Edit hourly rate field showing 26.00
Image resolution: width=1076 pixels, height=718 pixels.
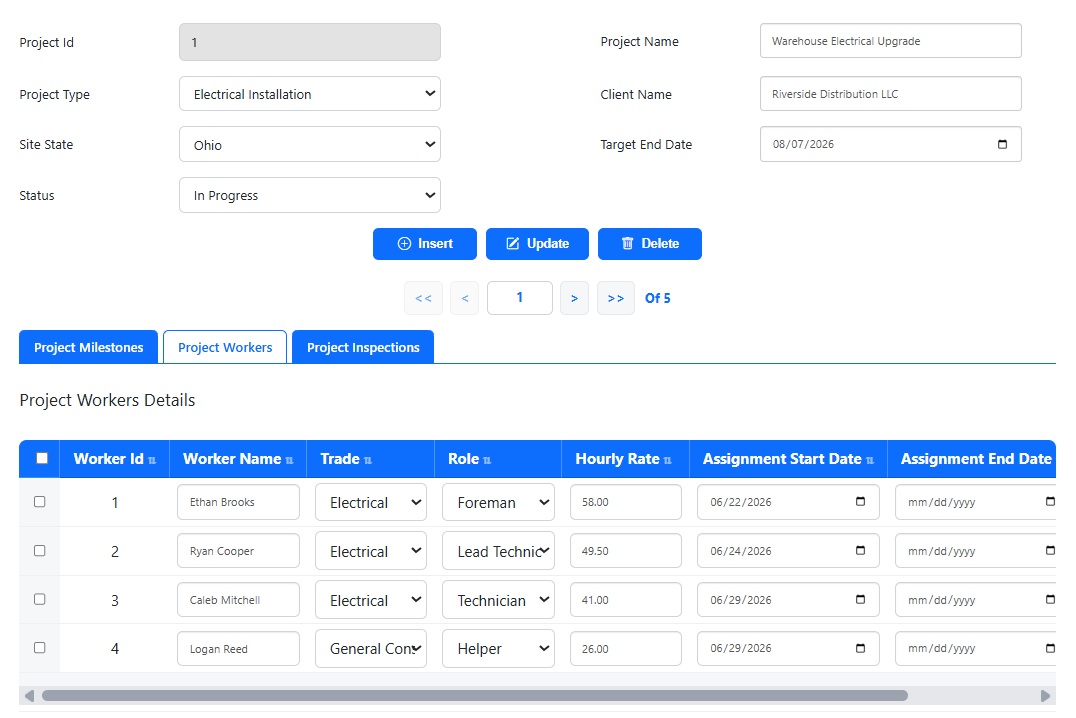pos(626,649)
